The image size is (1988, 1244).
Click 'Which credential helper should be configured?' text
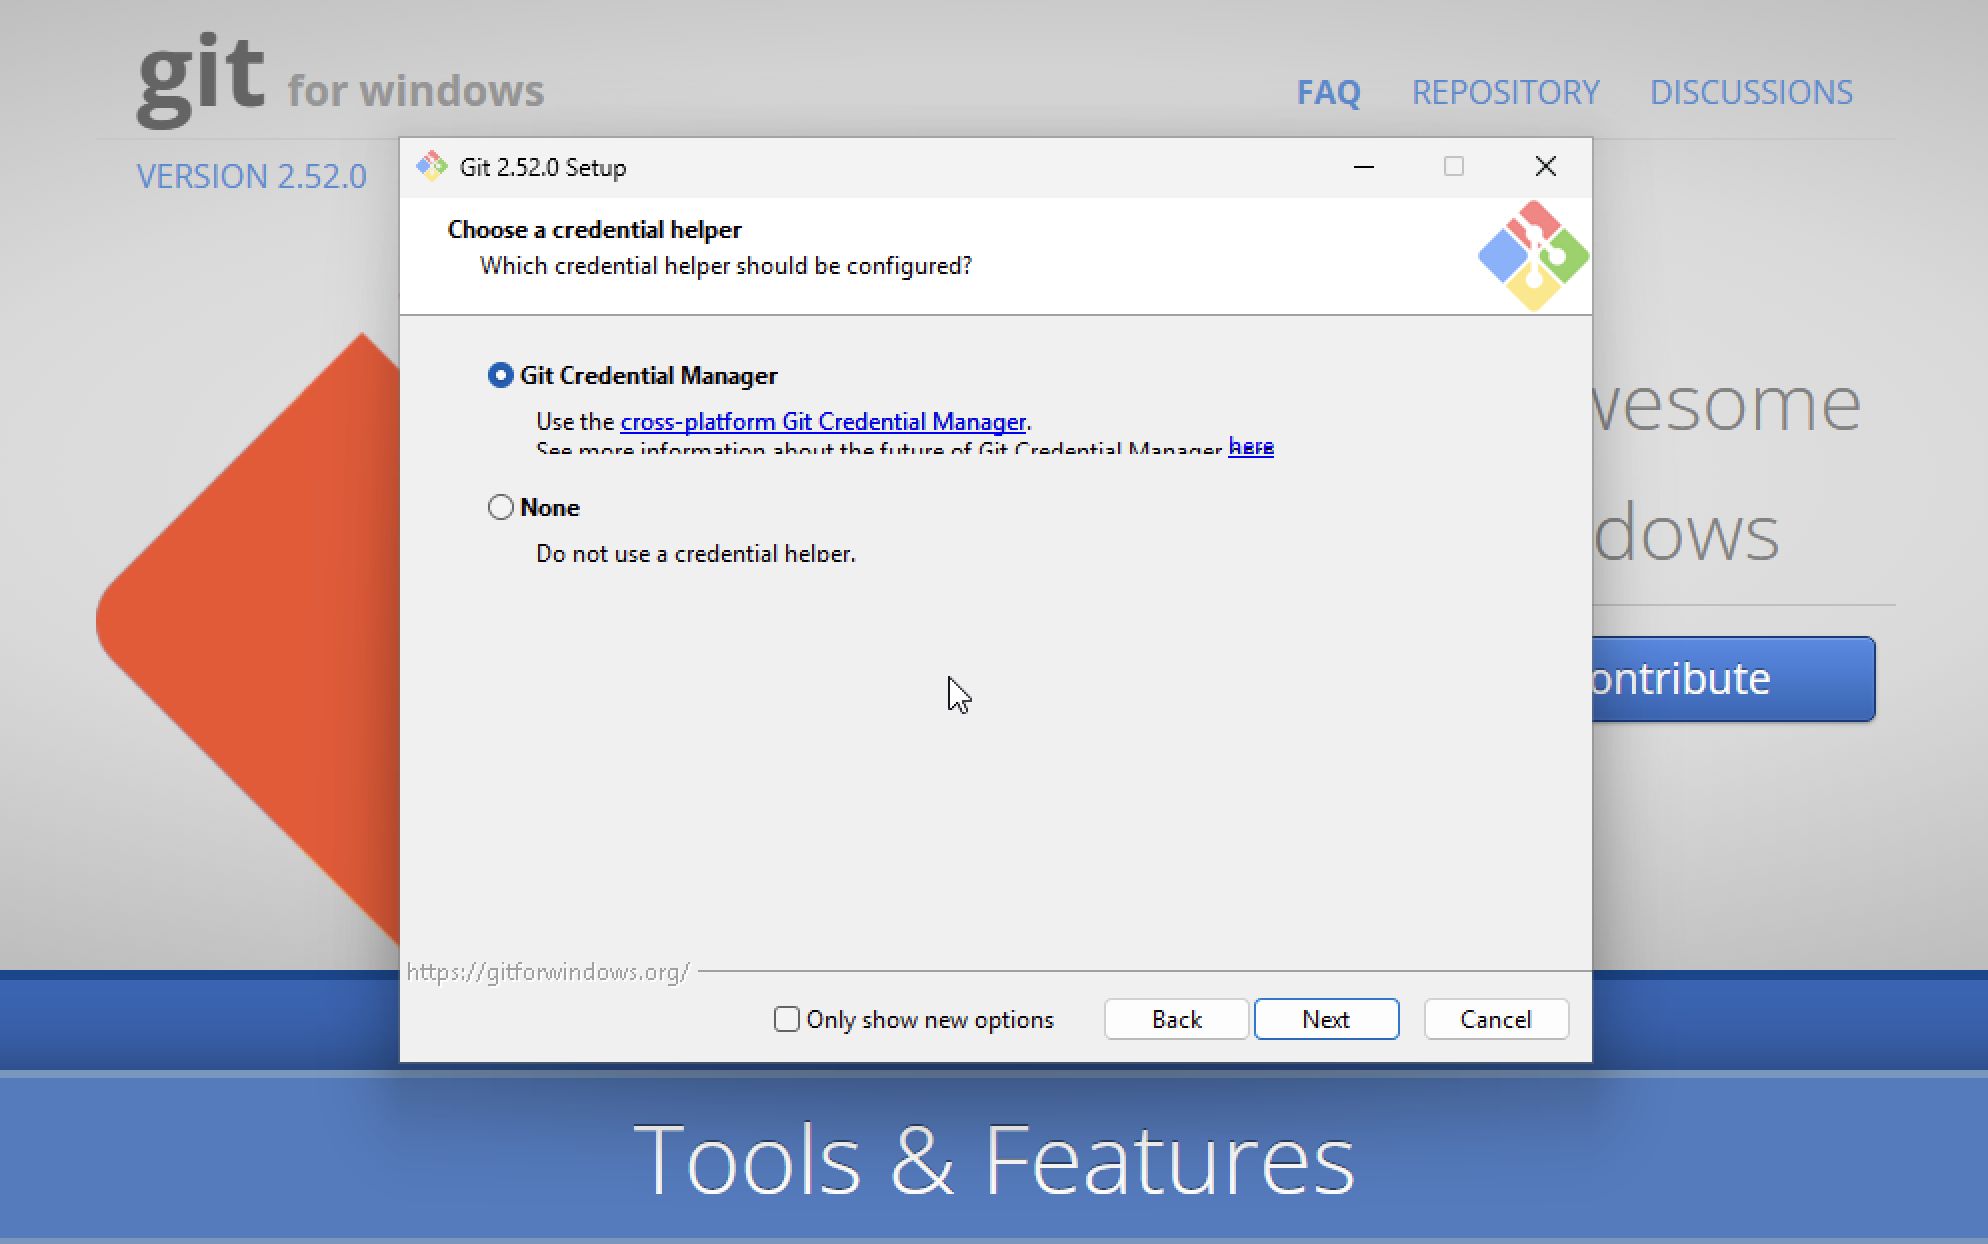pos(726,266)
